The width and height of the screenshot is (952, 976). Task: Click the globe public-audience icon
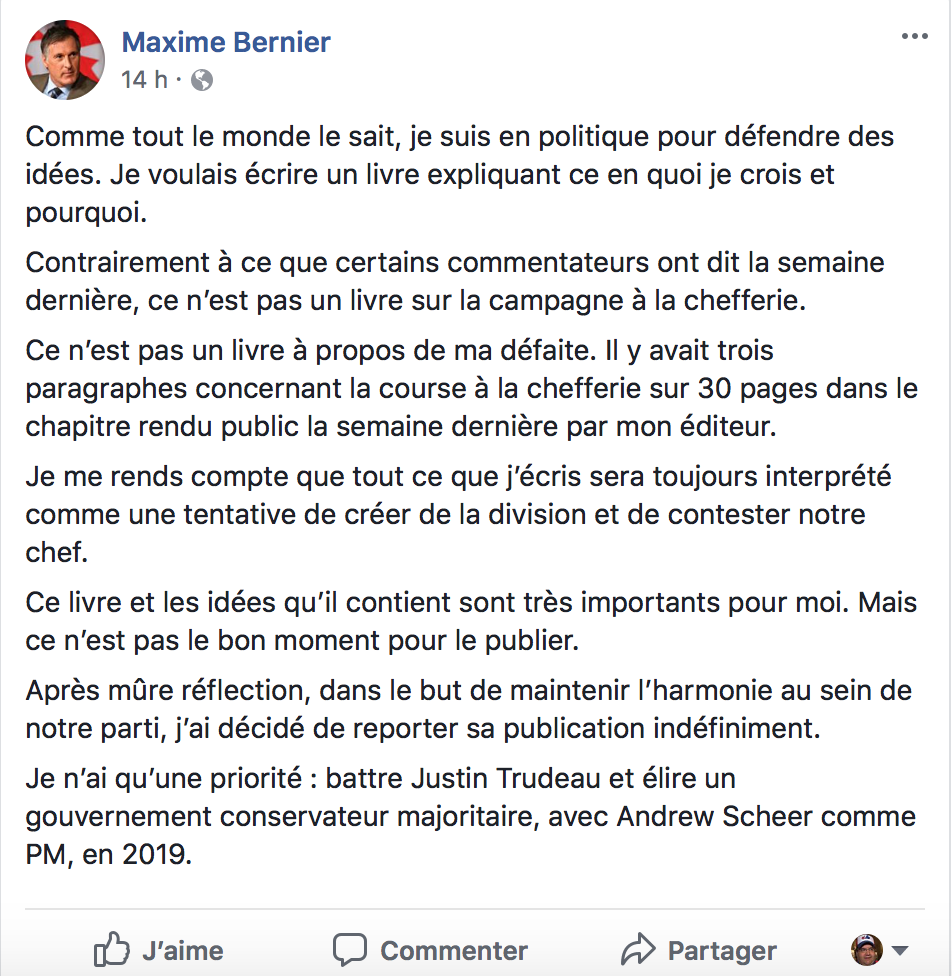[201, 80]
